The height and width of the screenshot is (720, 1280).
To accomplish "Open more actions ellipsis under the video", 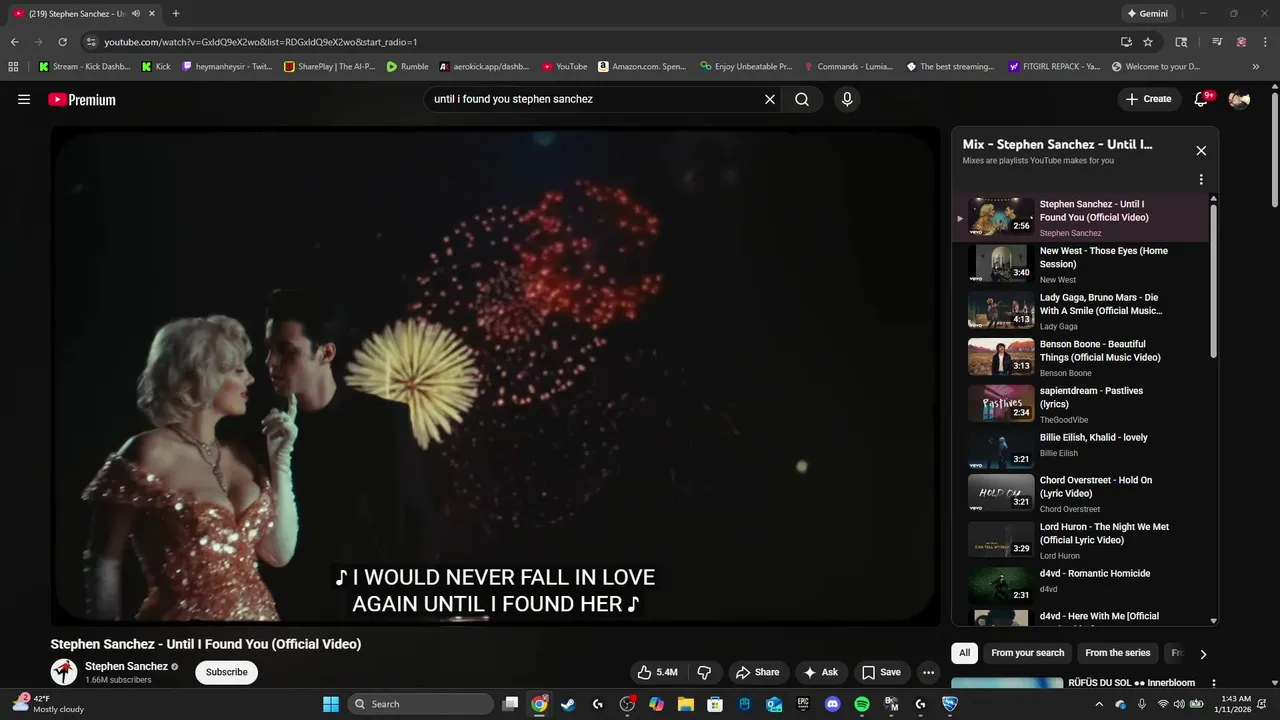I will [x=928, y=672].
